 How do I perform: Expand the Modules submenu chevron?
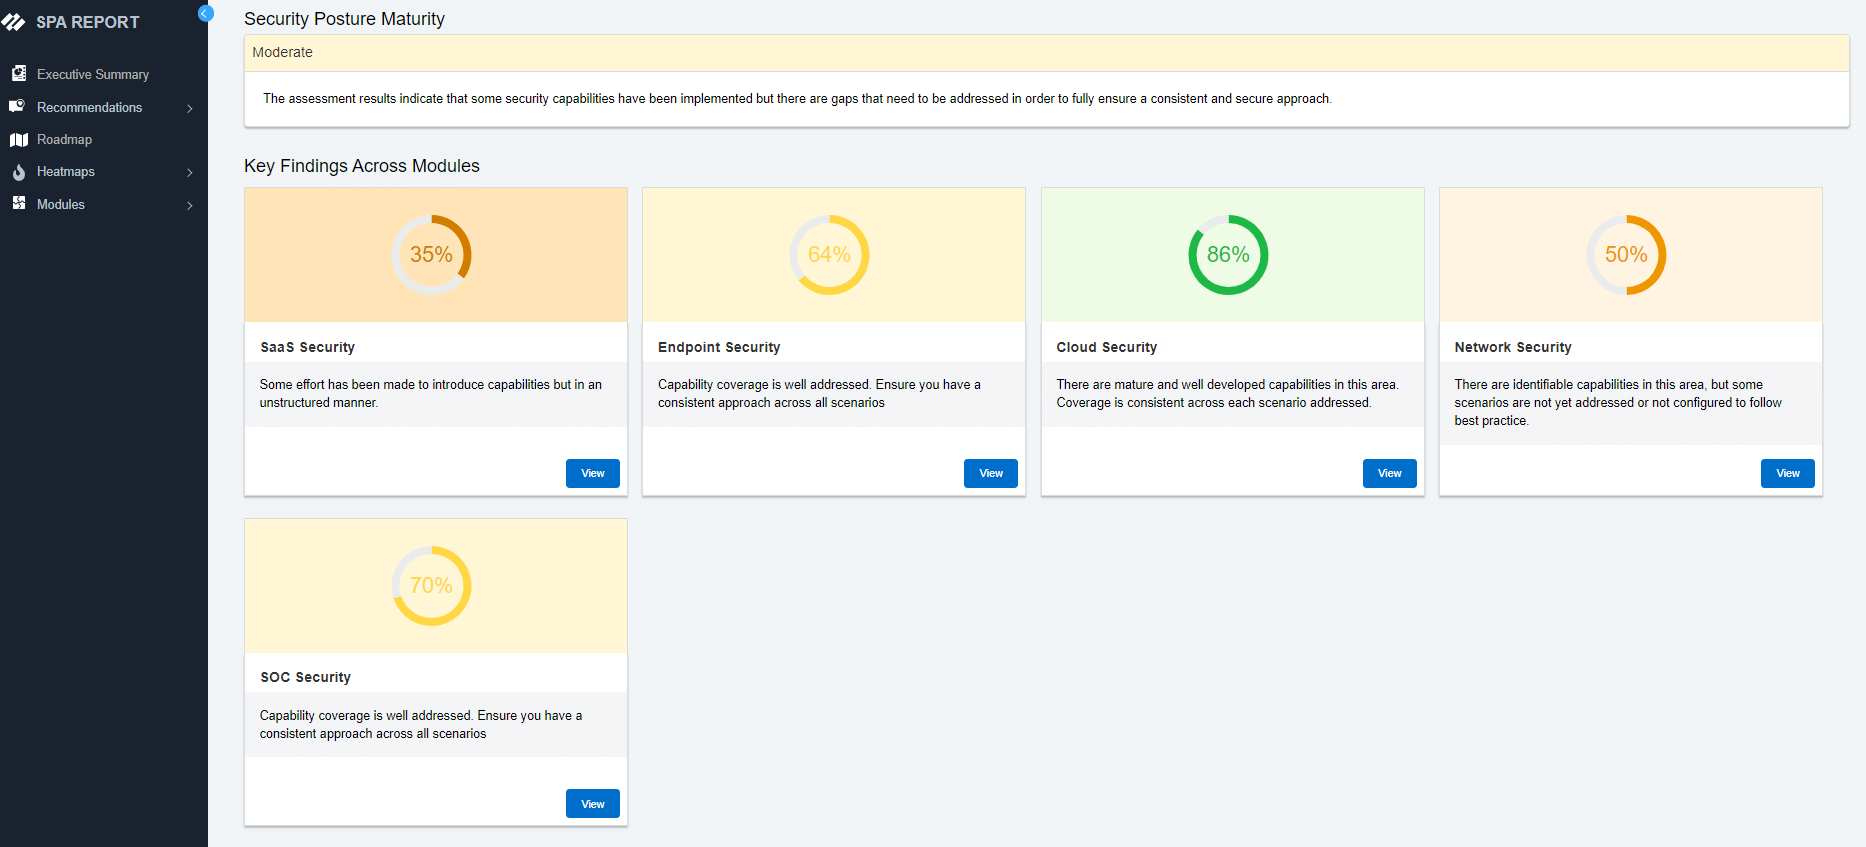tap(190, 205)
